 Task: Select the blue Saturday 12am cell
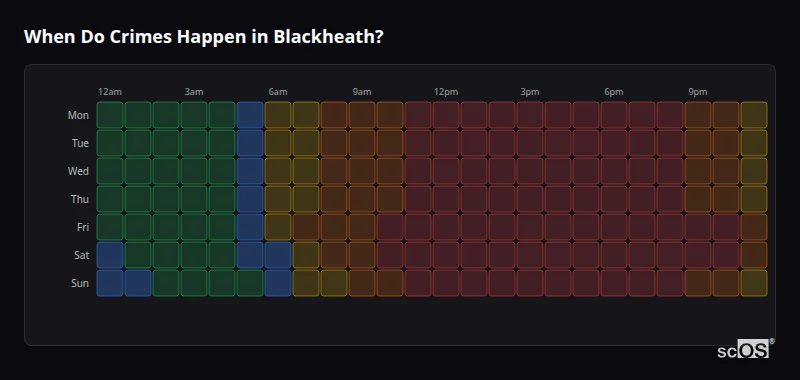coord(110,255)
